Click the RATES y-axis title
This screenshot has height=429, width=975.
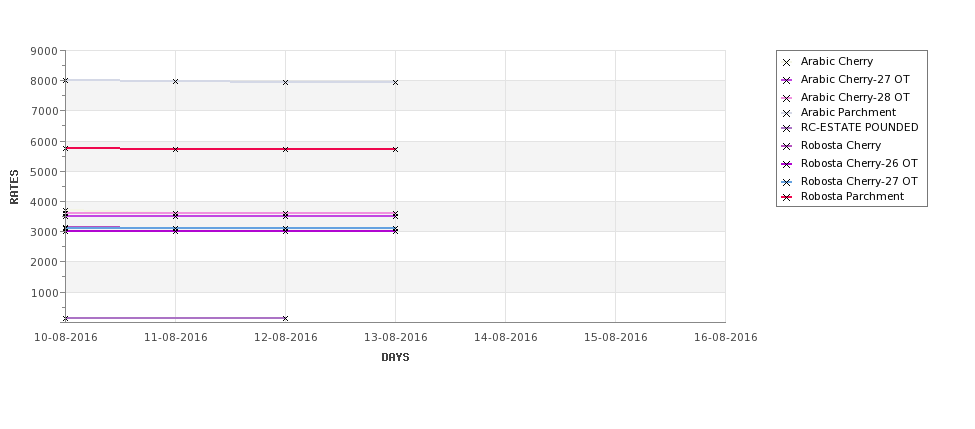click(x=14, y=187)
